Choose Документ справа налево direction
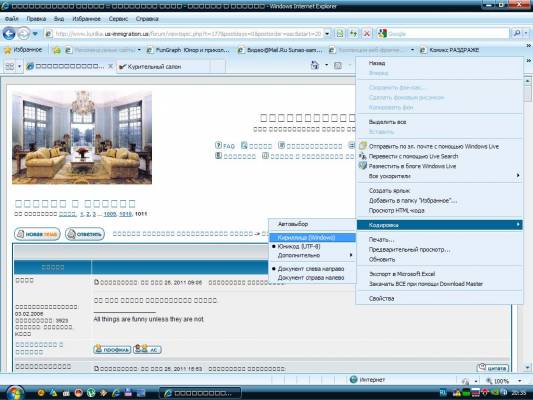This screenshot has width=533, height=400. click(x=312, y=278)
